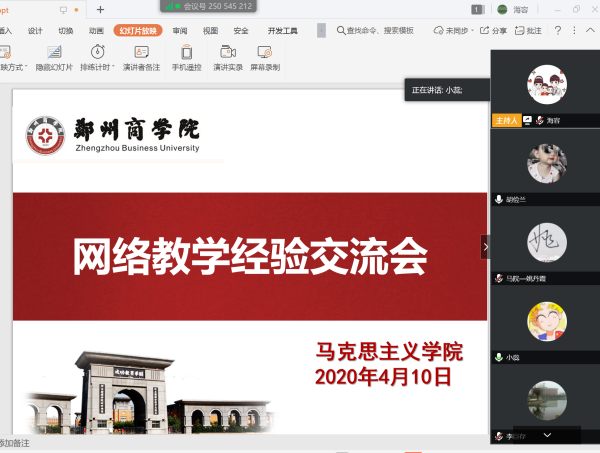Click the search commands input field
The height and width of the screenshot is (453, 600).
(380, 31)
